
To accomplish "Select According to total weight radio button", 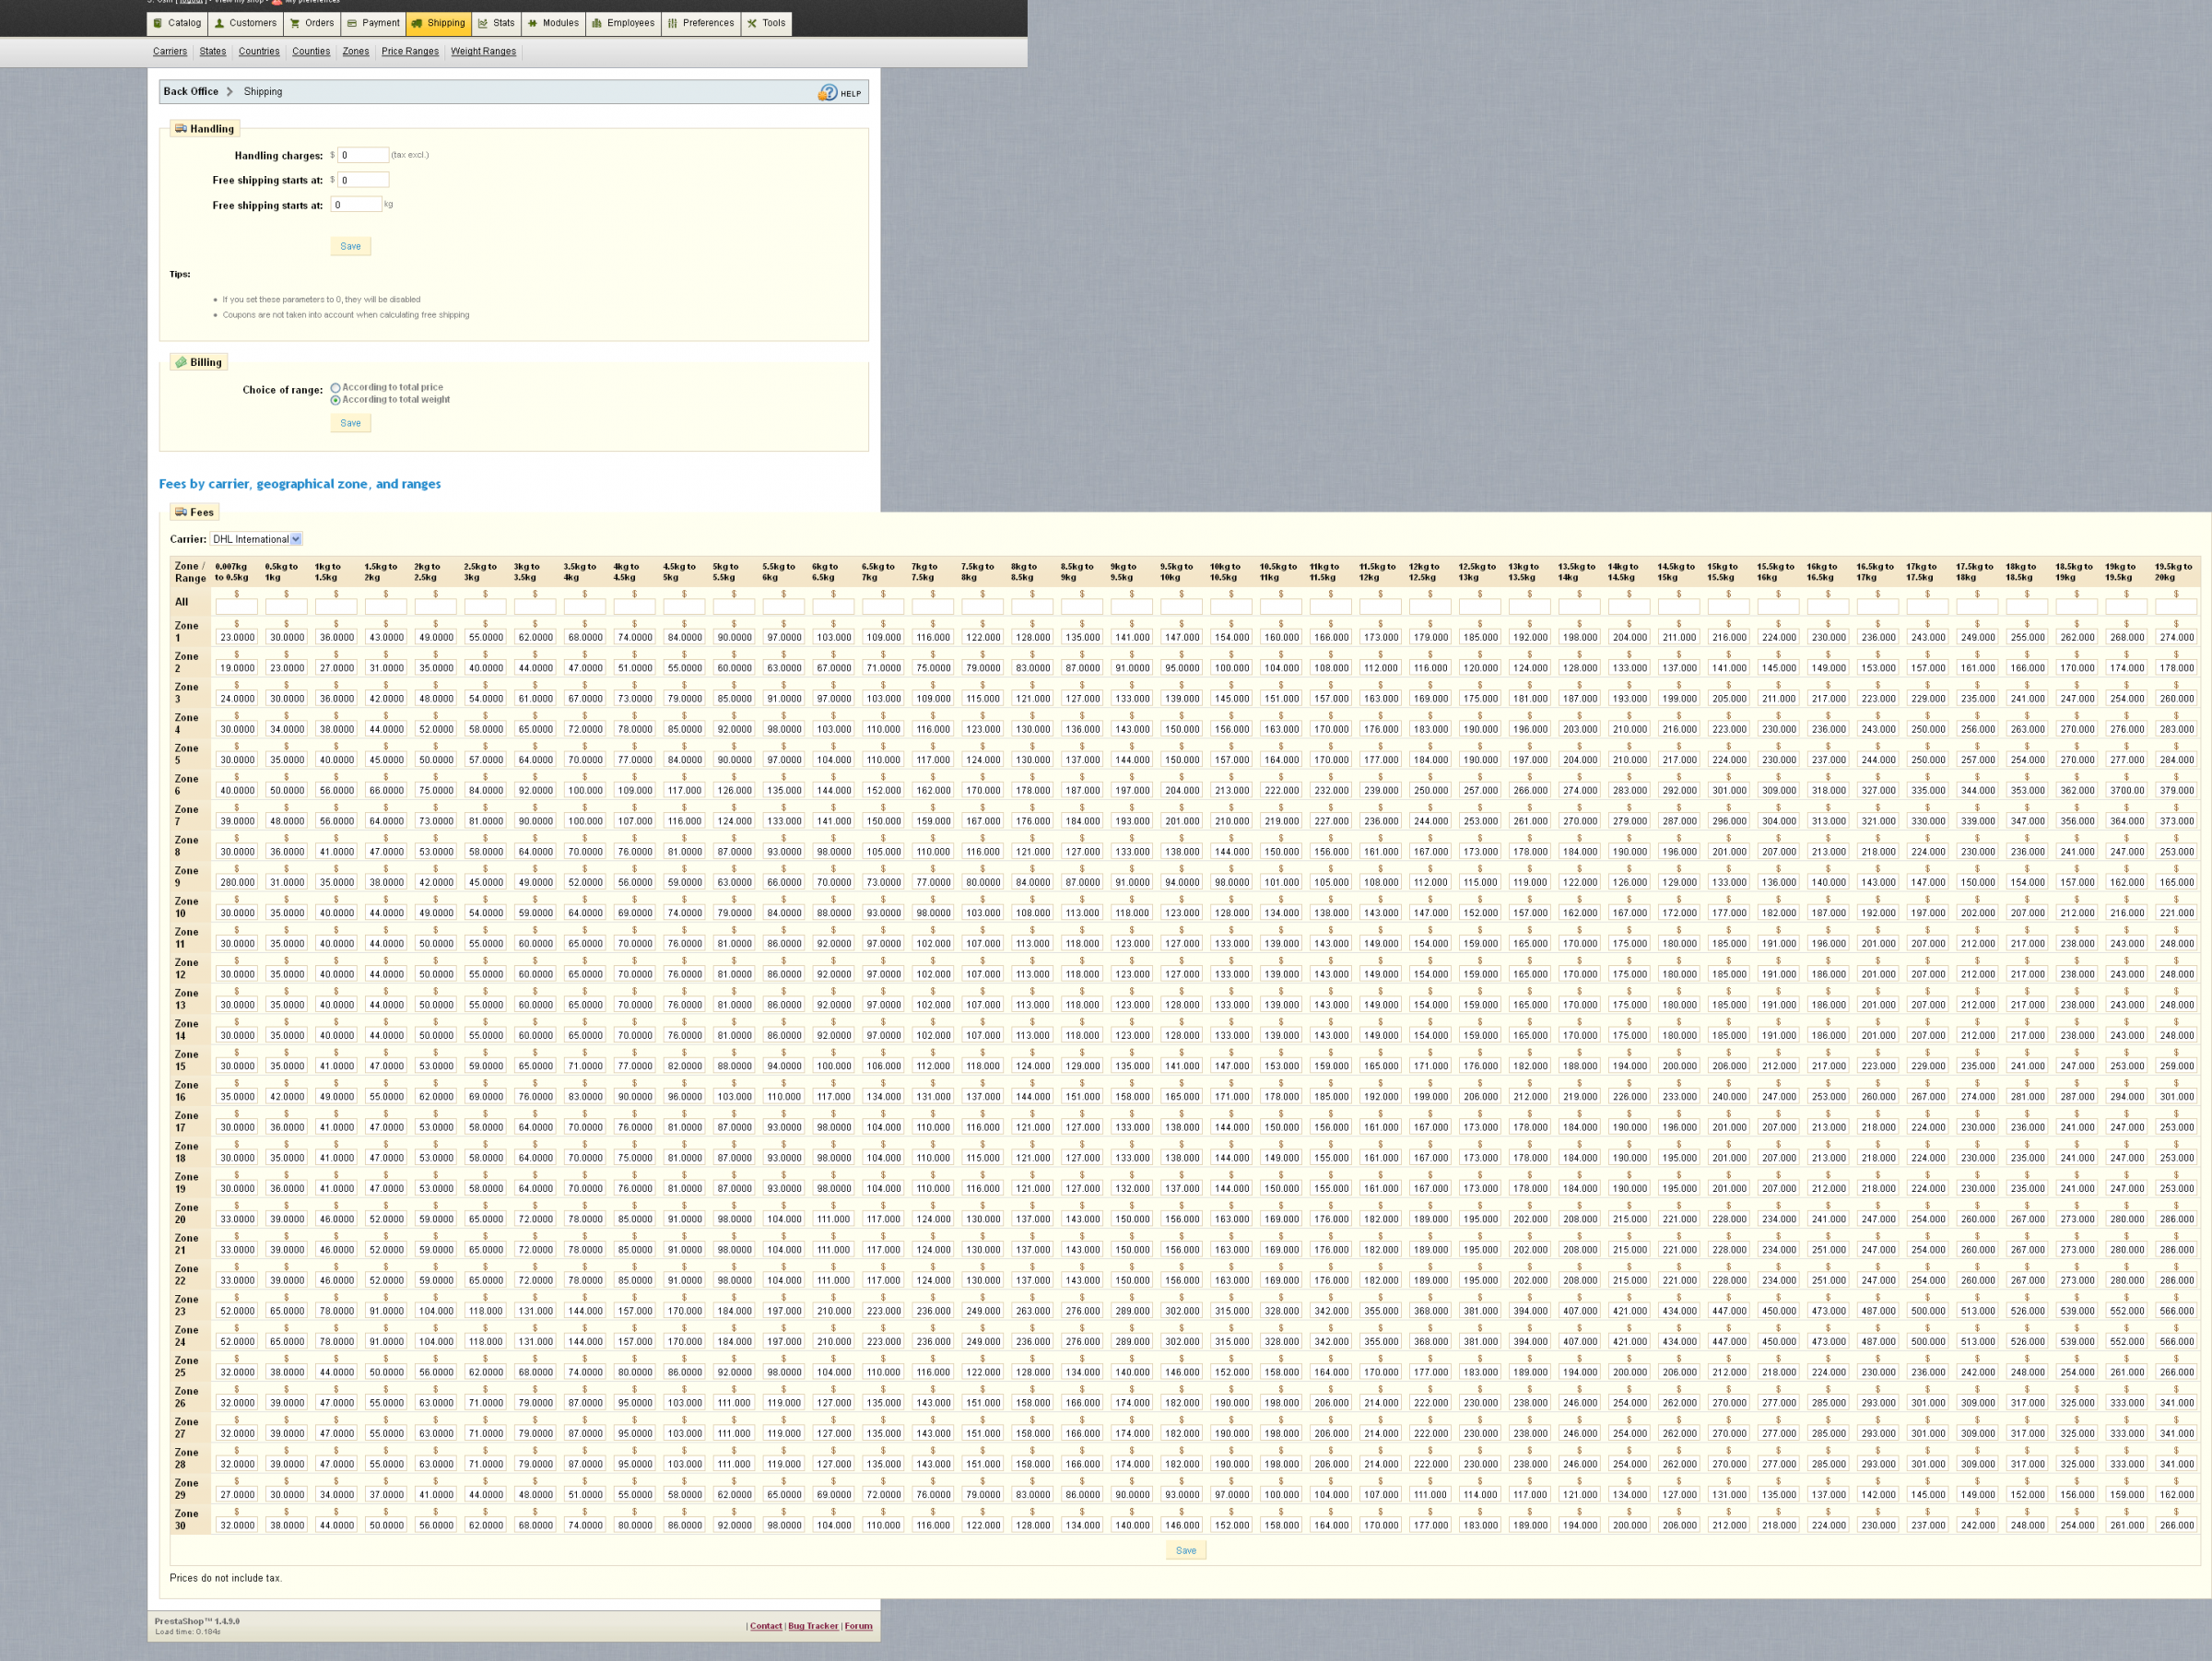I will pyautogui.click(x=336, y=400).
